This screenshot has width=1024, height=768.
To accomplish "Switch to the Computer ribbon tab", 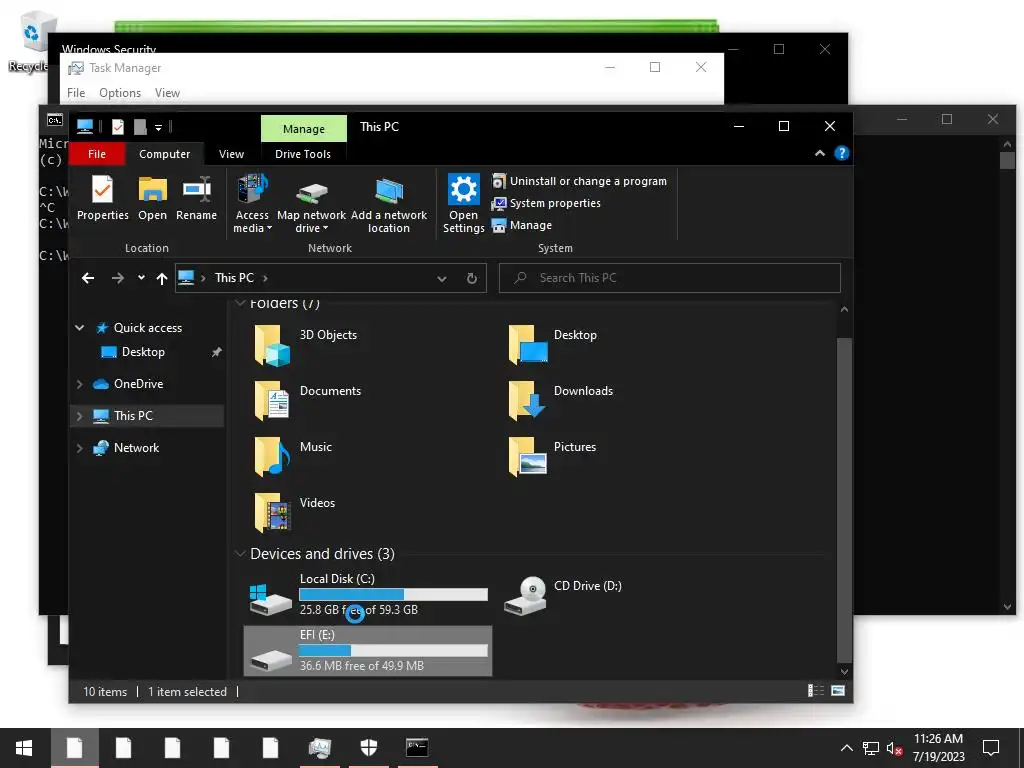I will tap(165, 153).
